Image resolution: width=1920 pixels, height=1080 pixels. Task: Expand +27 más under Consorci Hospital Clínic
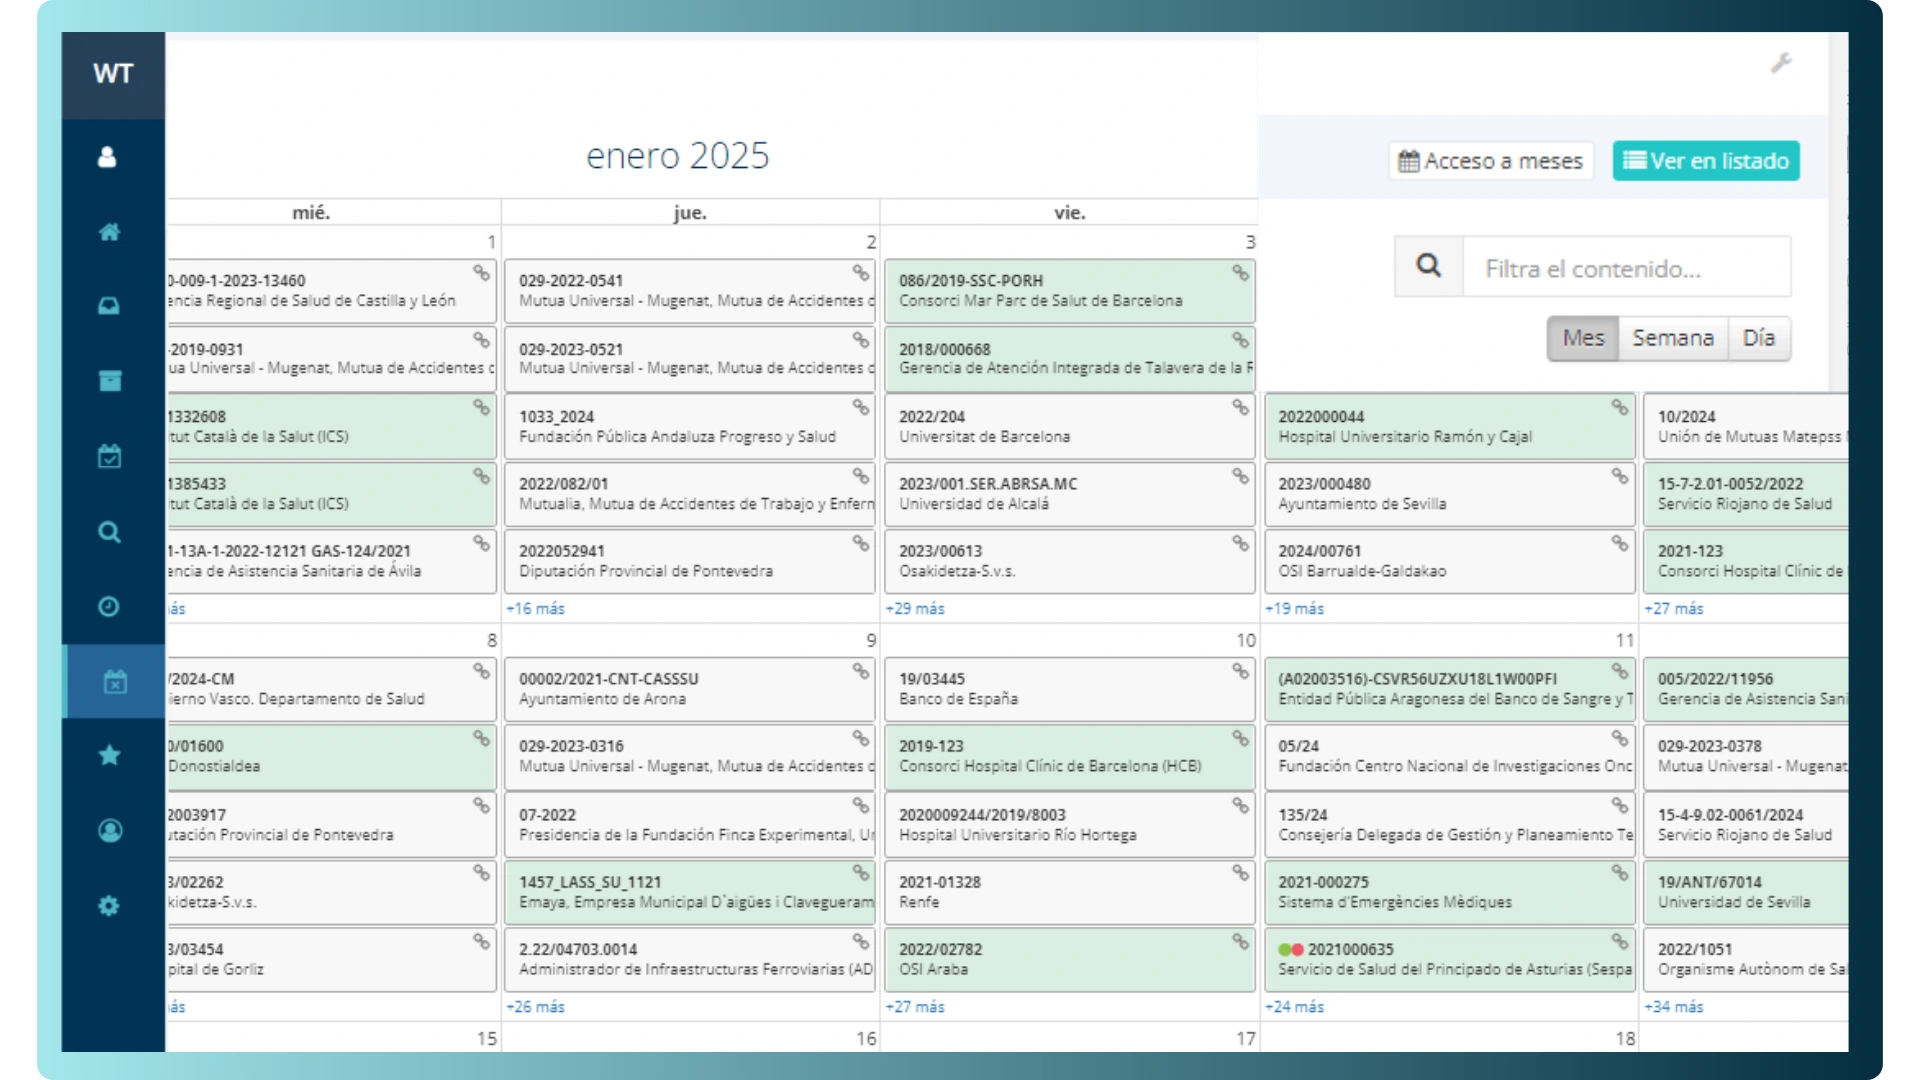click(1673, 609)
